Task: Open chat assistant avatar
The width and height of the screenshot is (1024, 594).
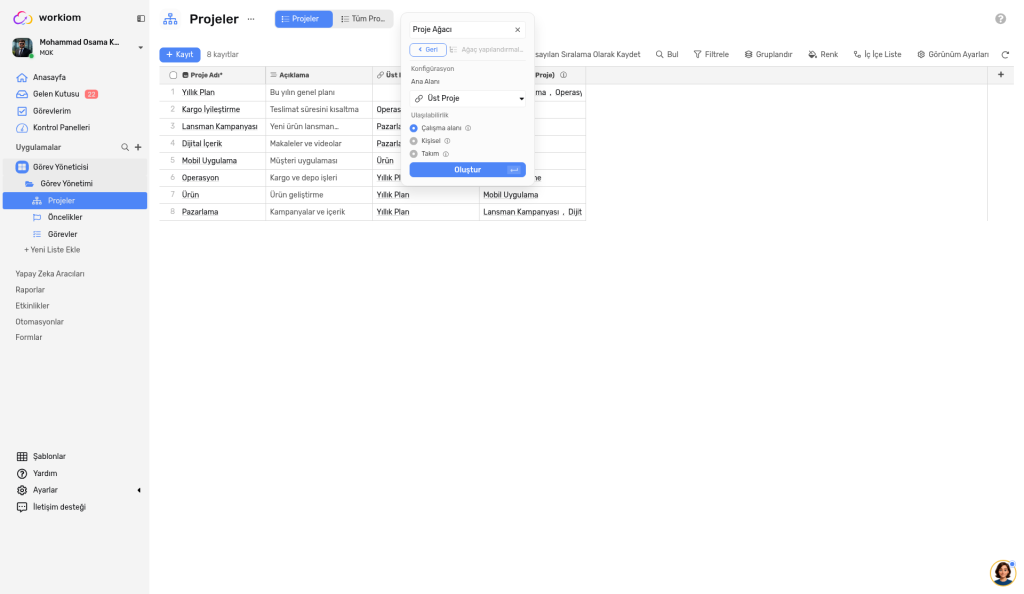Action: click(x=1002, y=572)
